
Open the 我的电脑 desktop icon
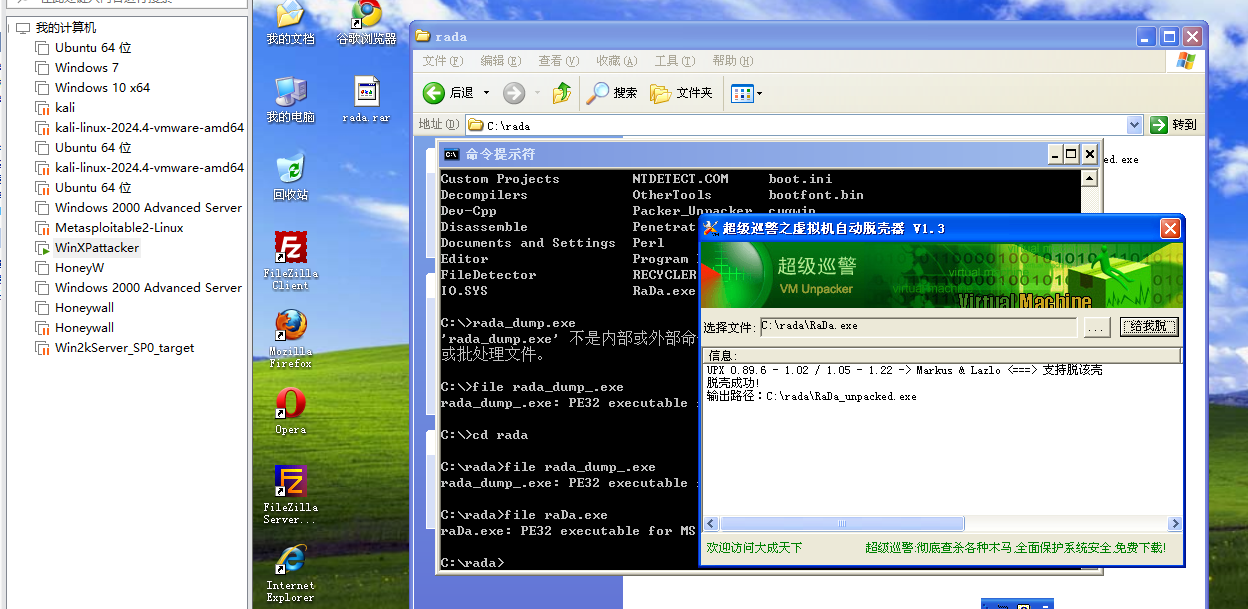click(290, 100)
